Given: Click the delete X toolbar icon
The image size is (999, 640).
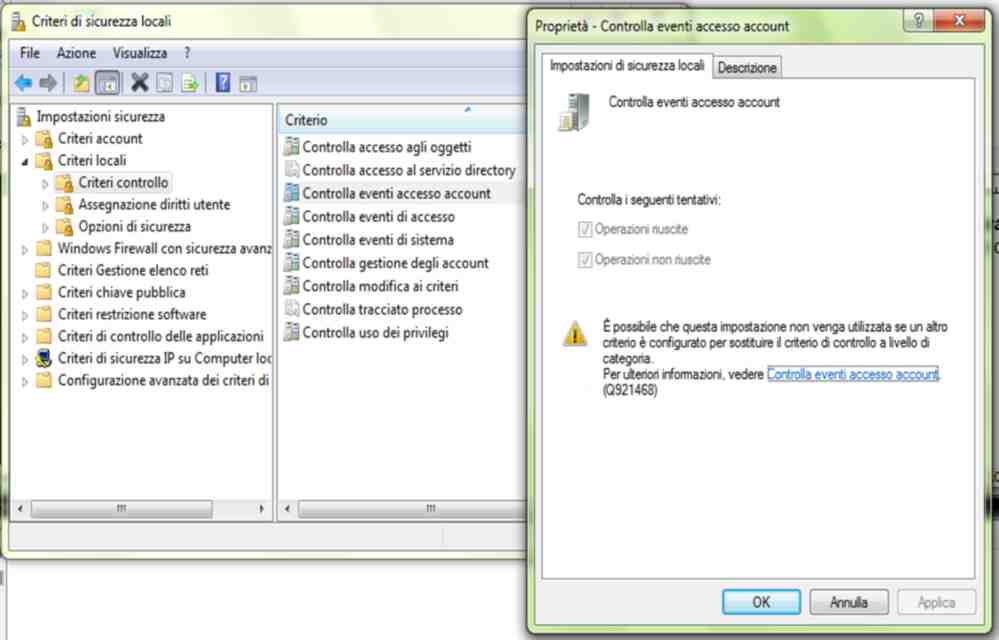Looking at the screenshot, I should [x=140, y=83].
